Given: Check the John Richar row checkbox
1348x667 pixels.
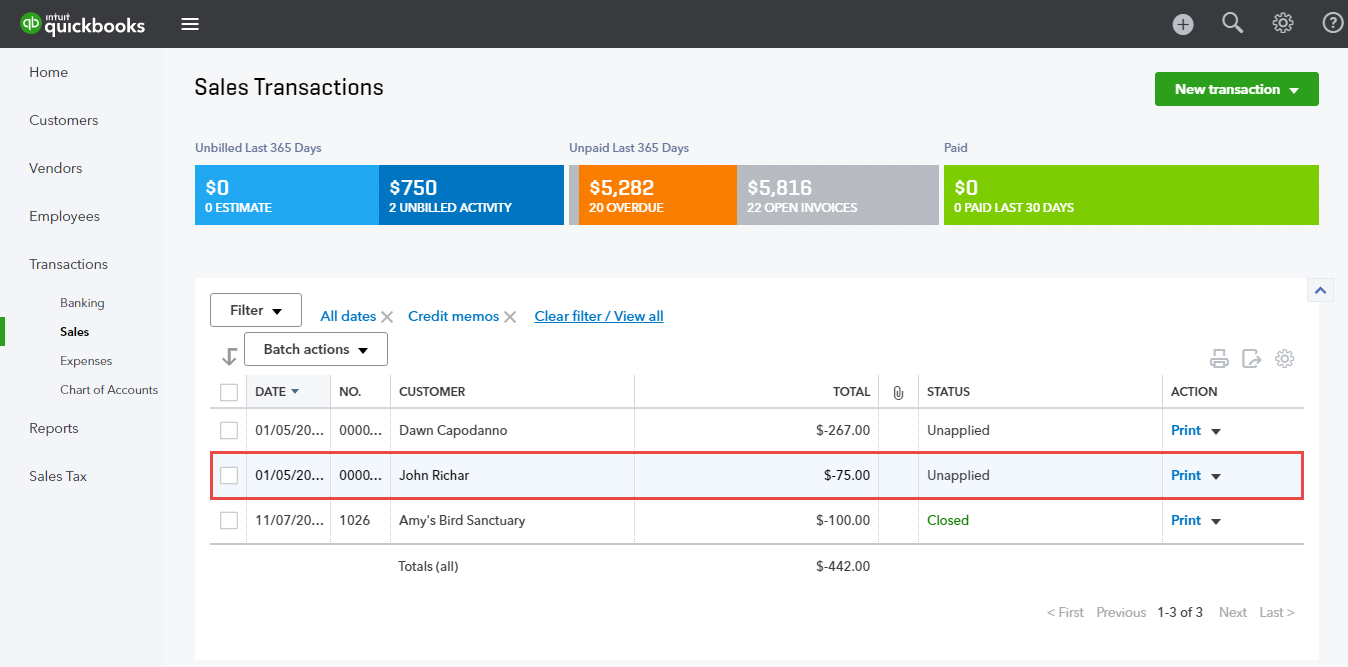Looking at the screenshot, I should pyautogui.click(x=229, y=475).
